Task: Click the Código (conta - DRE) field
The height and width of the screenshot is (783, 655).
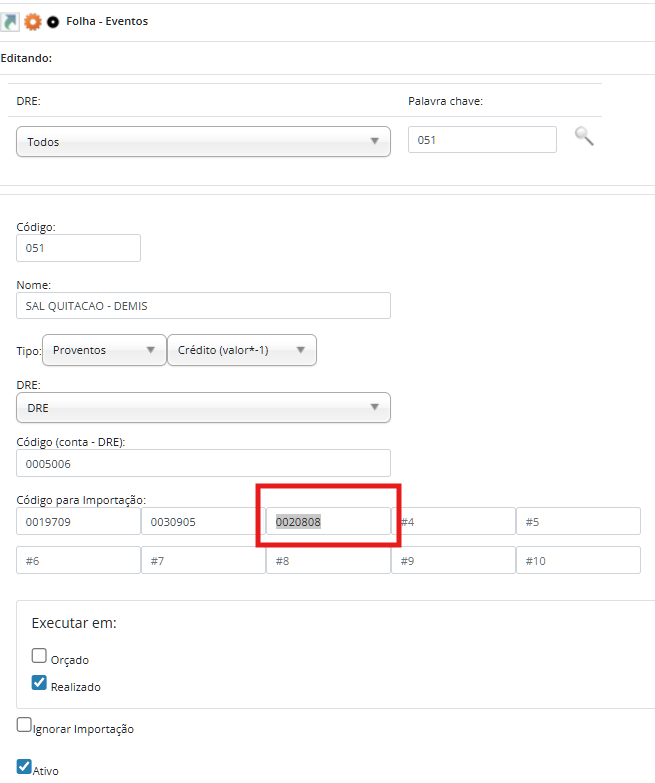Action: [203, 464]
